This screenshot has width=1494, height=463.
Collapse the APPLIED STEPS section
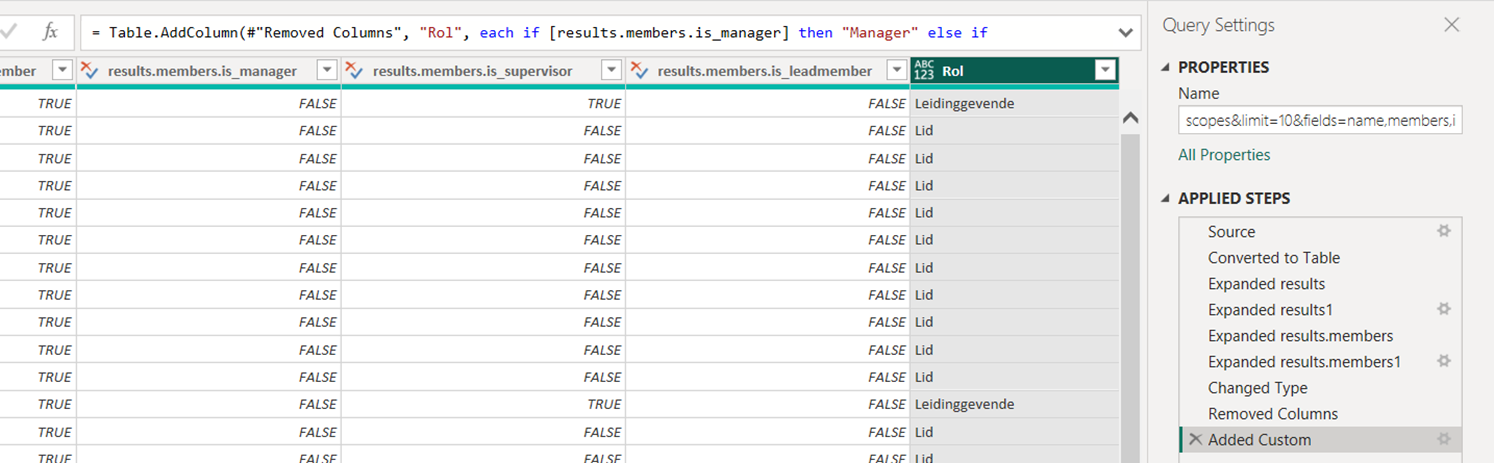click(x=1167, y=198)
